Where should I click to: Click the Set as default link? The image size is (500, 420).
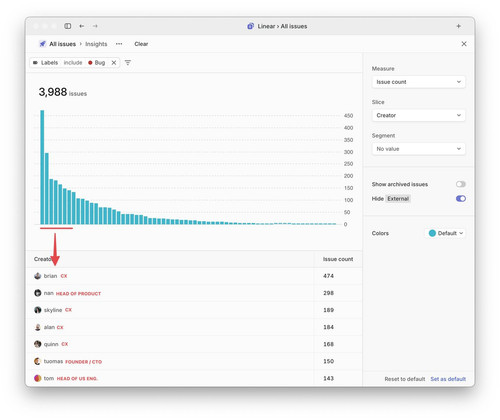click(448, 379)
